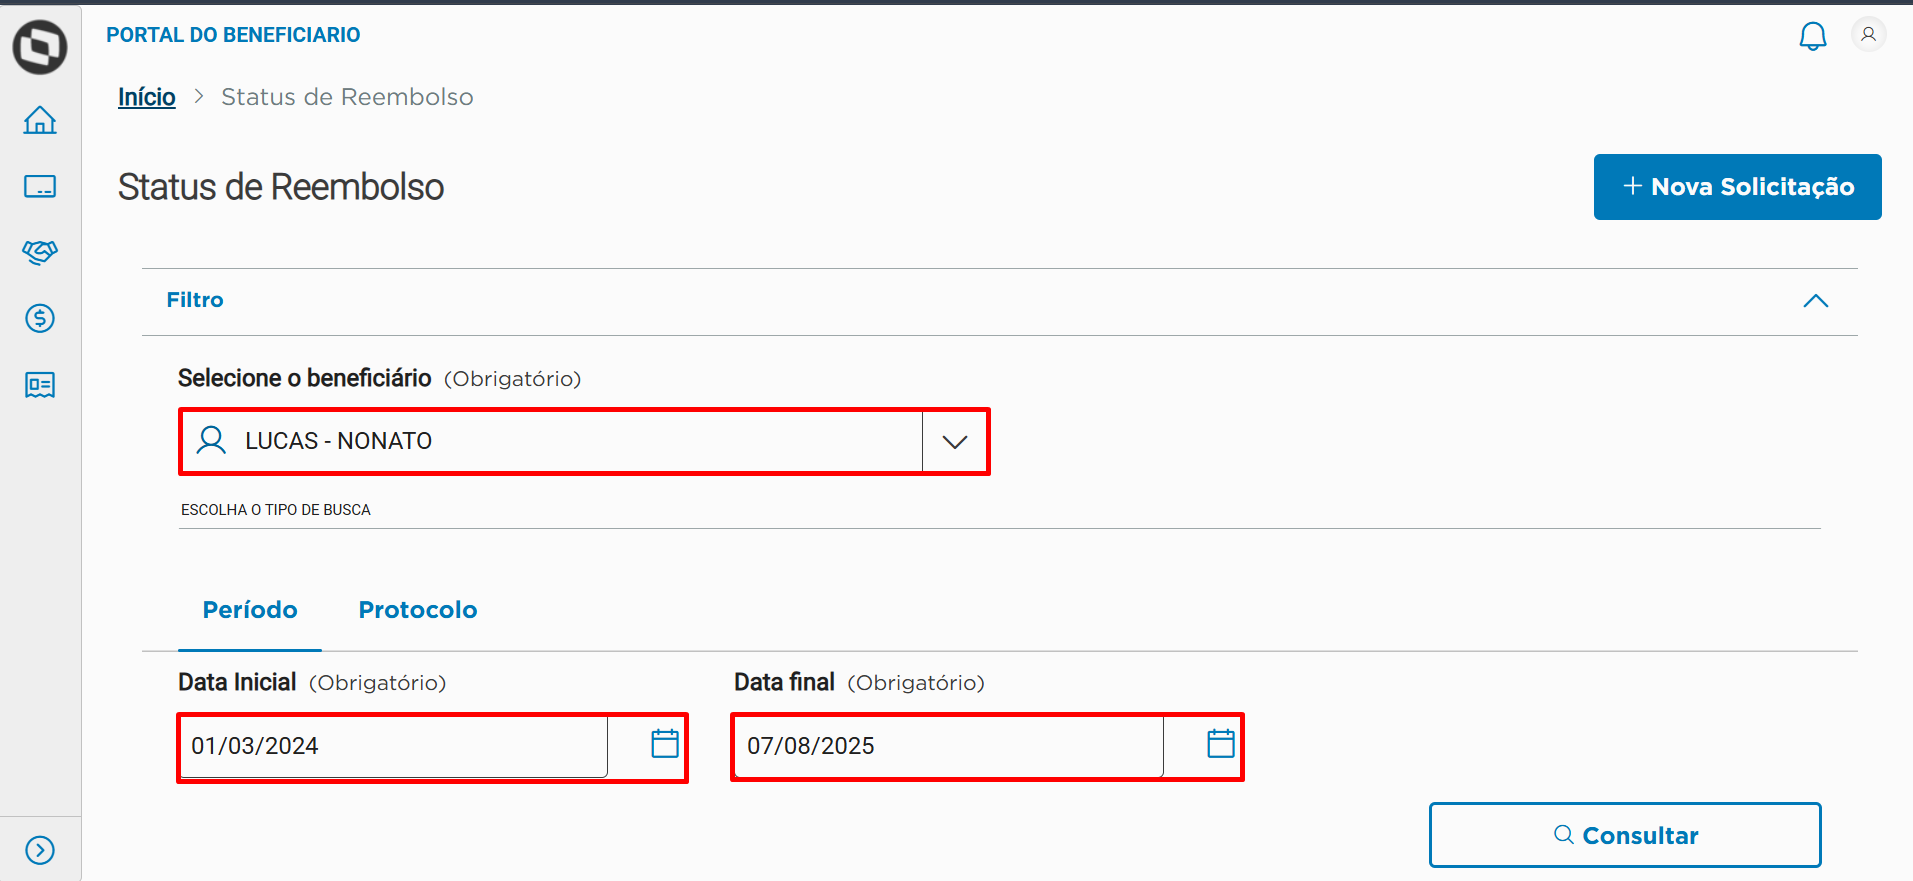Open the Data Inicial calendar picker
This screenshot has height=881, width=1913.
click(665, 744)
